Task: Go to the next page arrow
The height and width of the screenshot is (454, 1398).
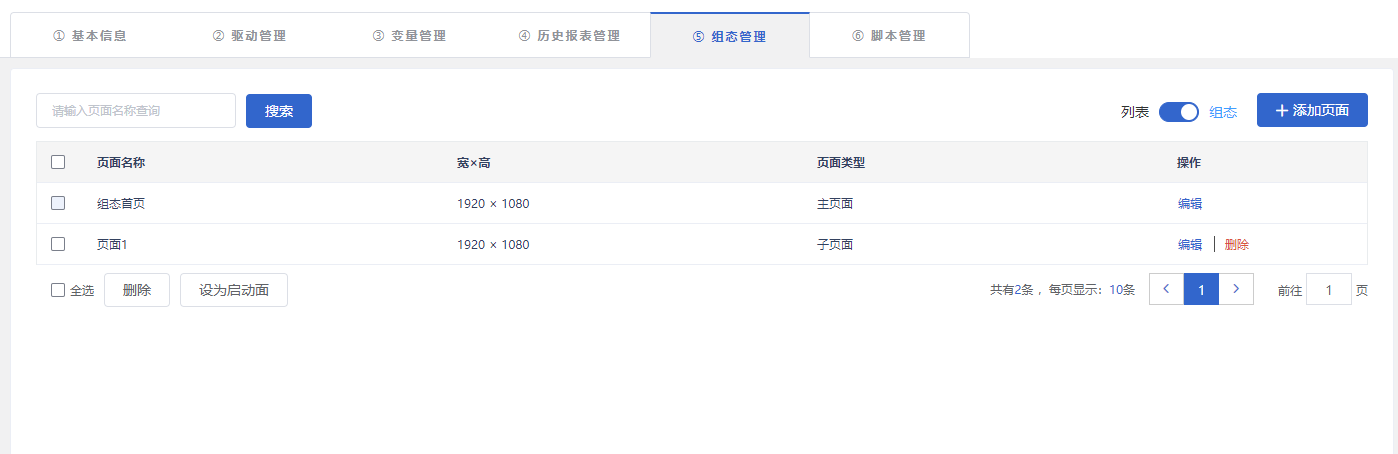Action: pyautogui.click(x=1236, y=289)
